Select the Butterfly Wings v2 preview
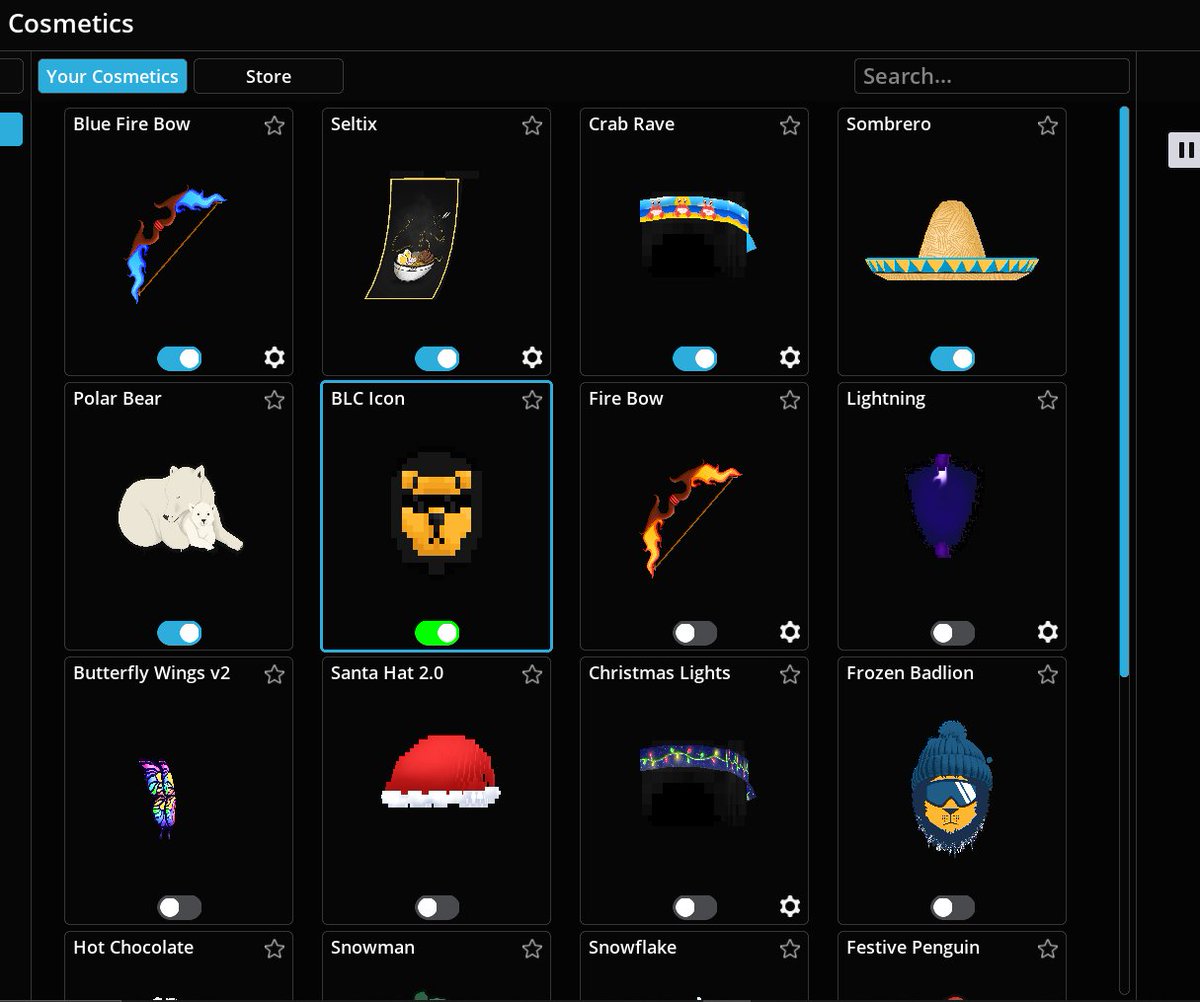This screenshot has height=1002, width=1200. [157, 798]
